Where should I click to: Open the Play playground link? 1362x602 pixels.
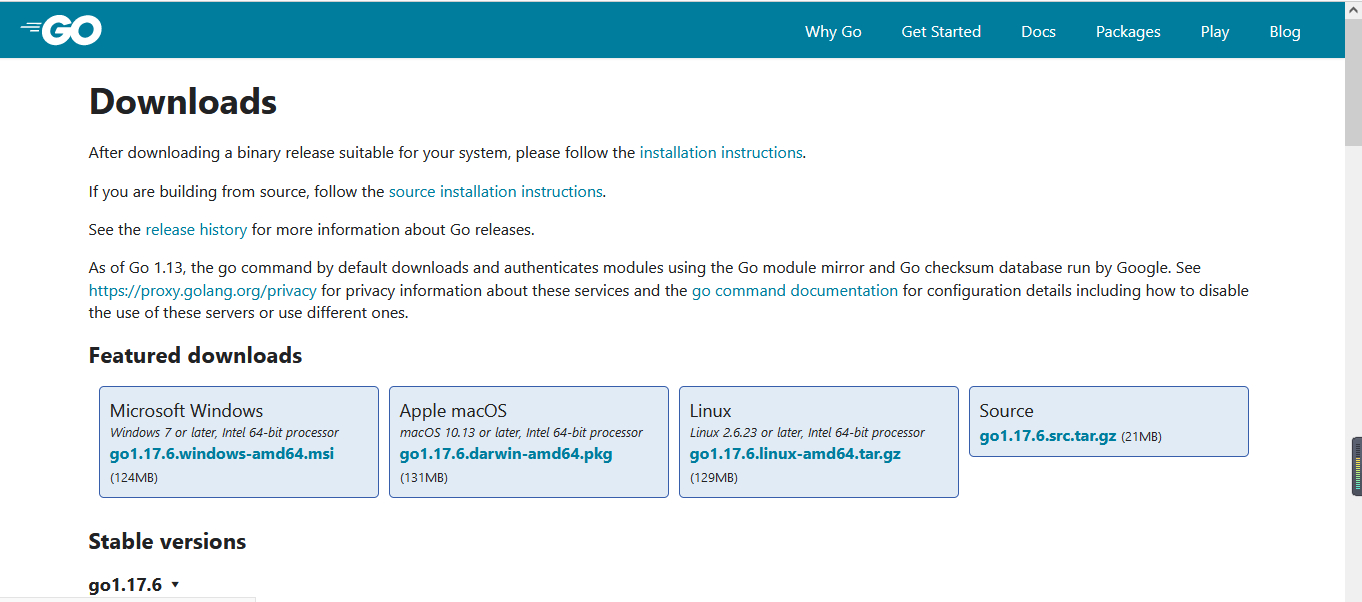1215,31
